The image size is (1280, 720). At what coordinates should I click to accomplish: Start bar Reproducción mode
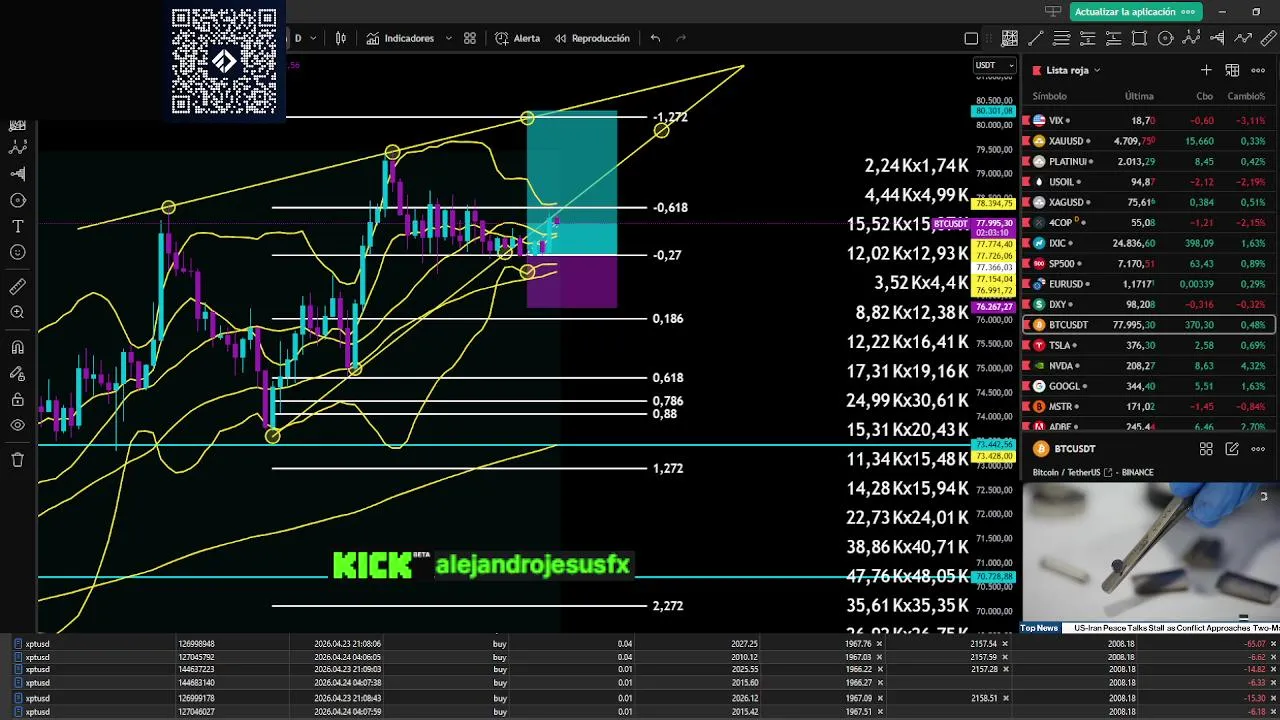click(x=592, y=38)
